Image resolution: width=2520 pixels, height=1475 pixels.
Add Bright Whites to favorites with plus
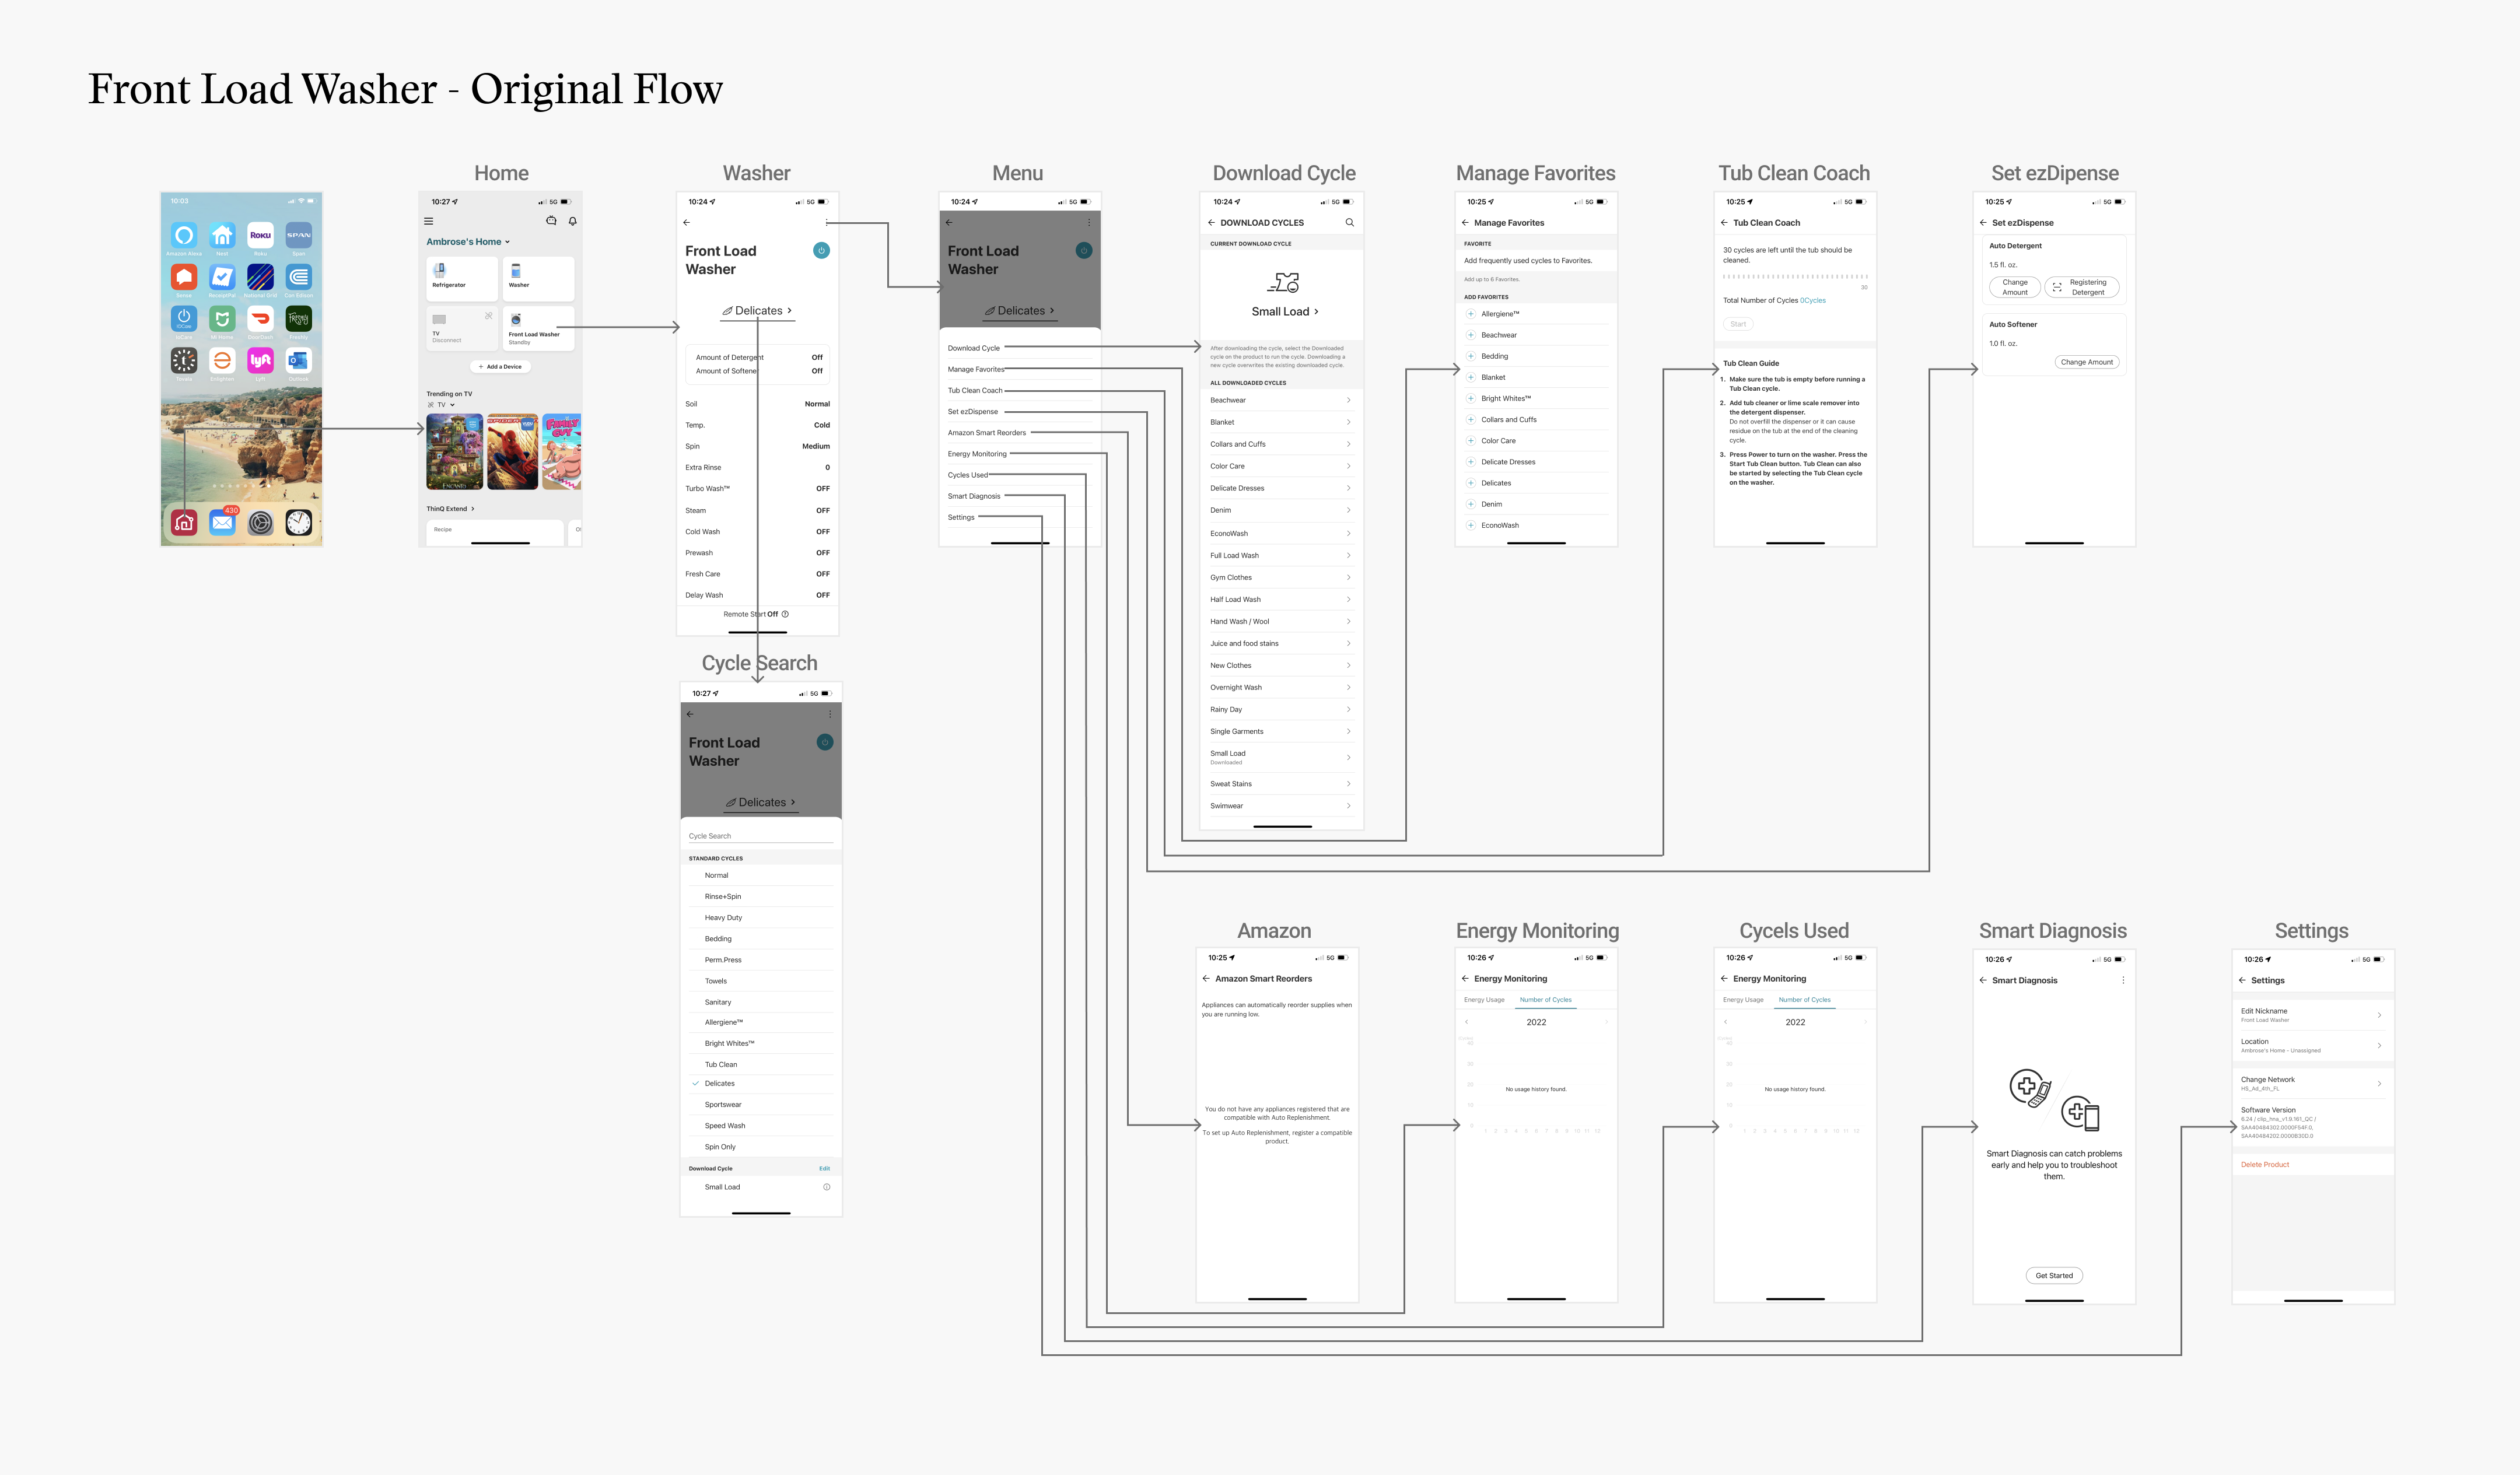[1471, 398]
